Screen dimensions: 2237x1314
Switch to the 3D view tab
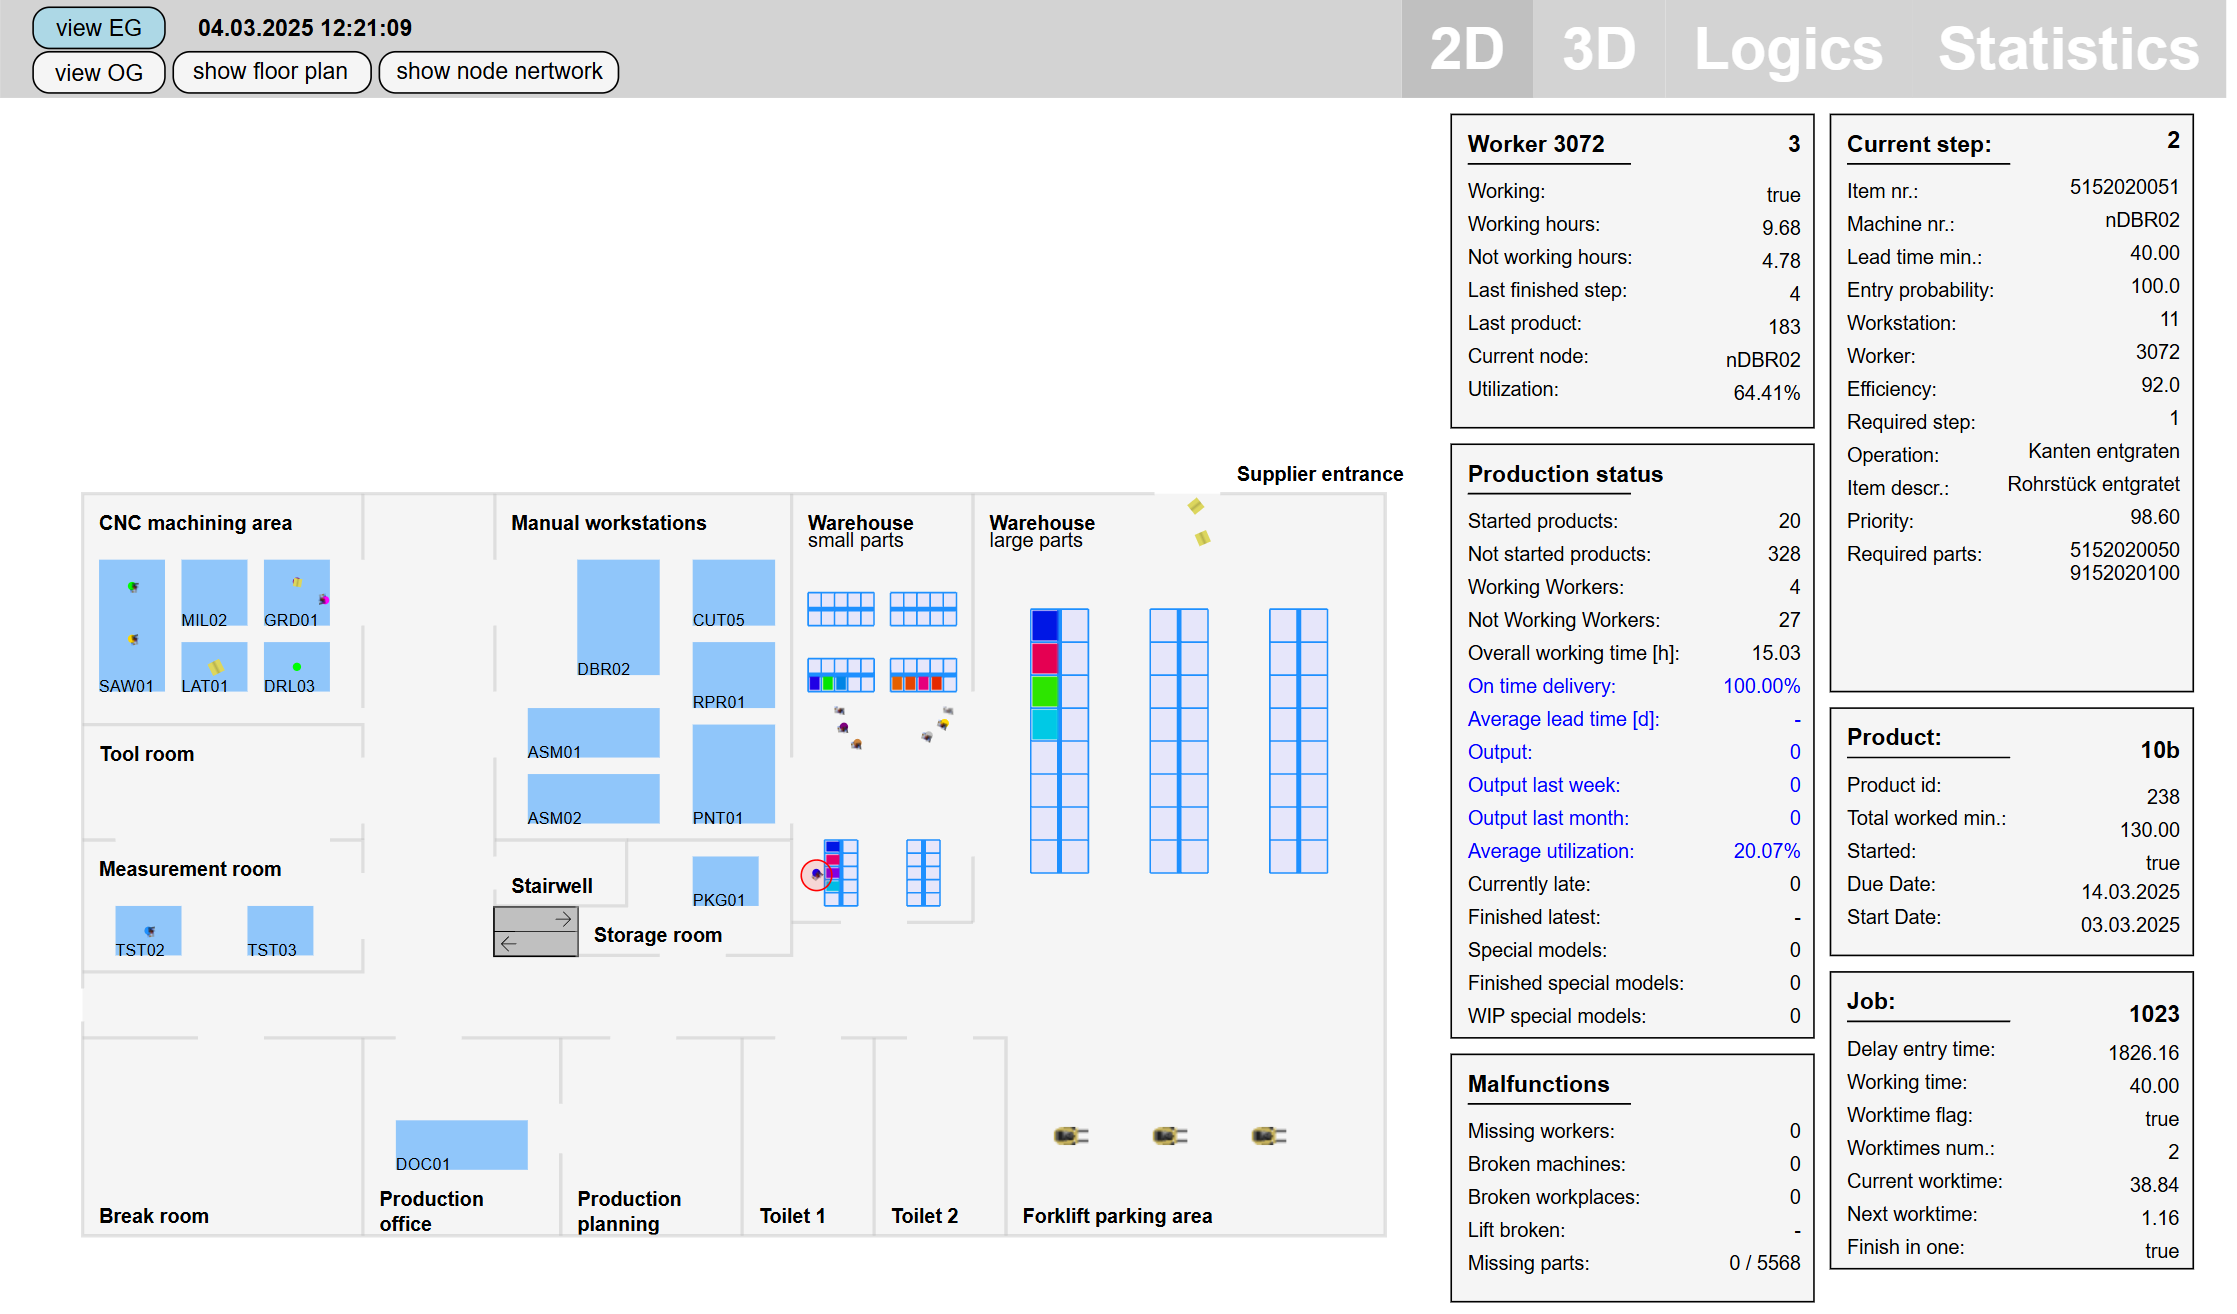1599,49
